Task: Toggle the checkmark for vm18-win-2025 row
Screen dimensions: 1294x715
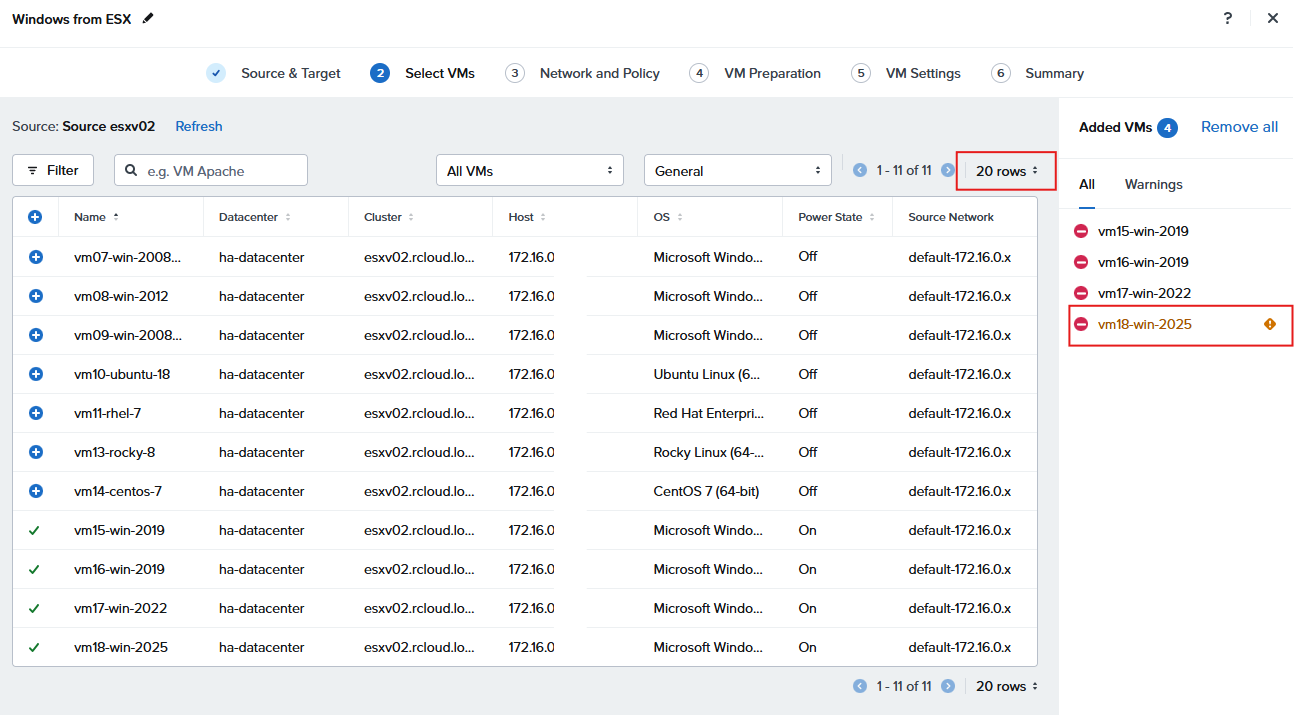Action: click(x=34, y=647)
